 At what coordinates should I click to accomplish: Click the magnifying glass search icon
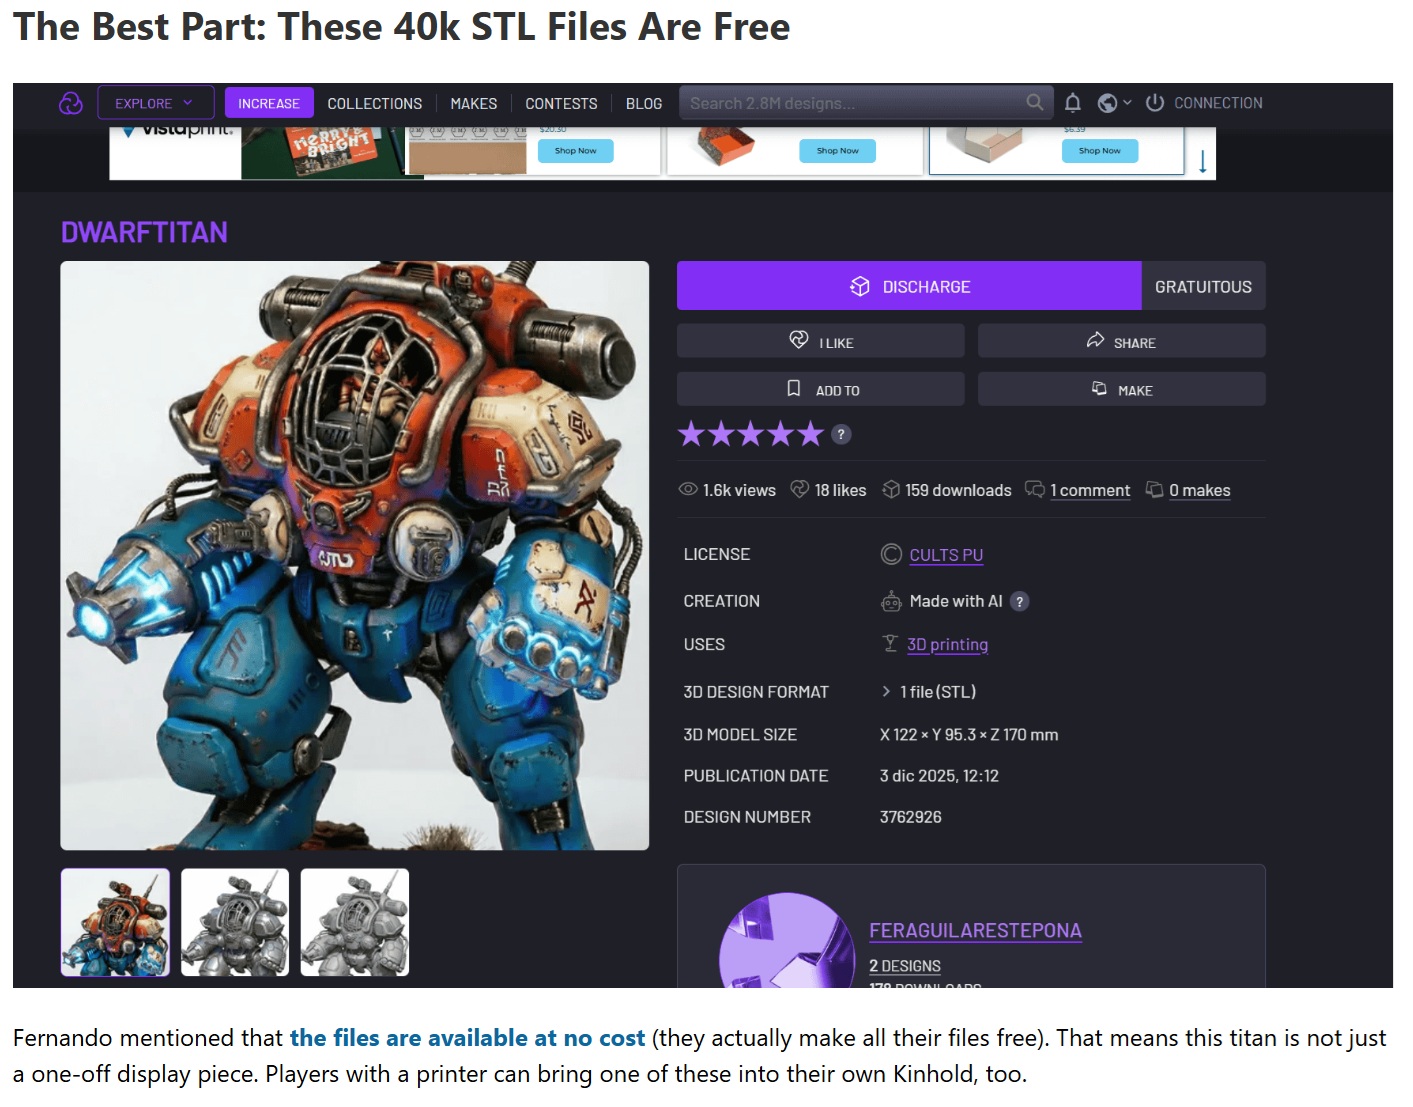point(1035,102)
